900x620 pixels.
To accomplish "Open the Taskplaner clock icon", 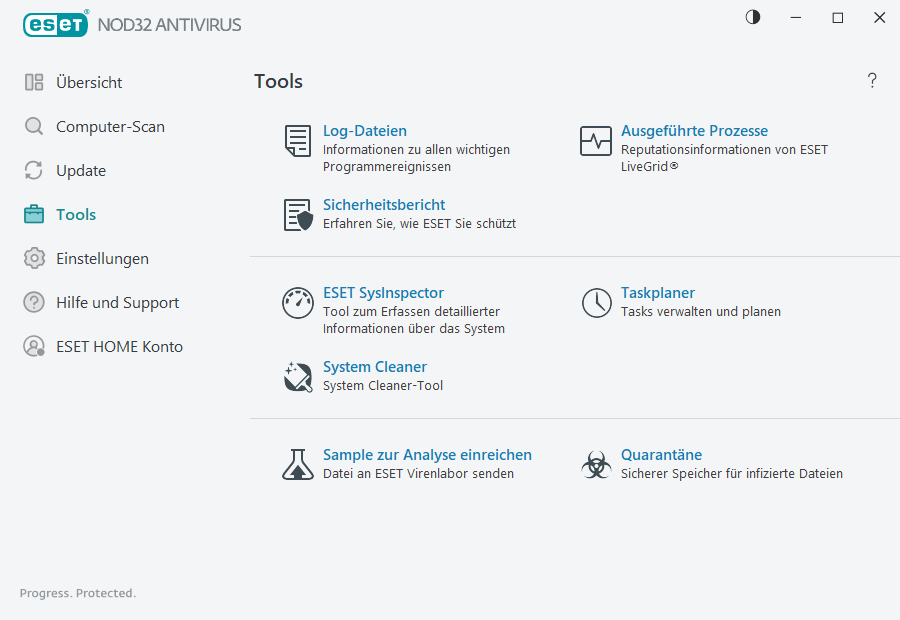I will 596,303.
